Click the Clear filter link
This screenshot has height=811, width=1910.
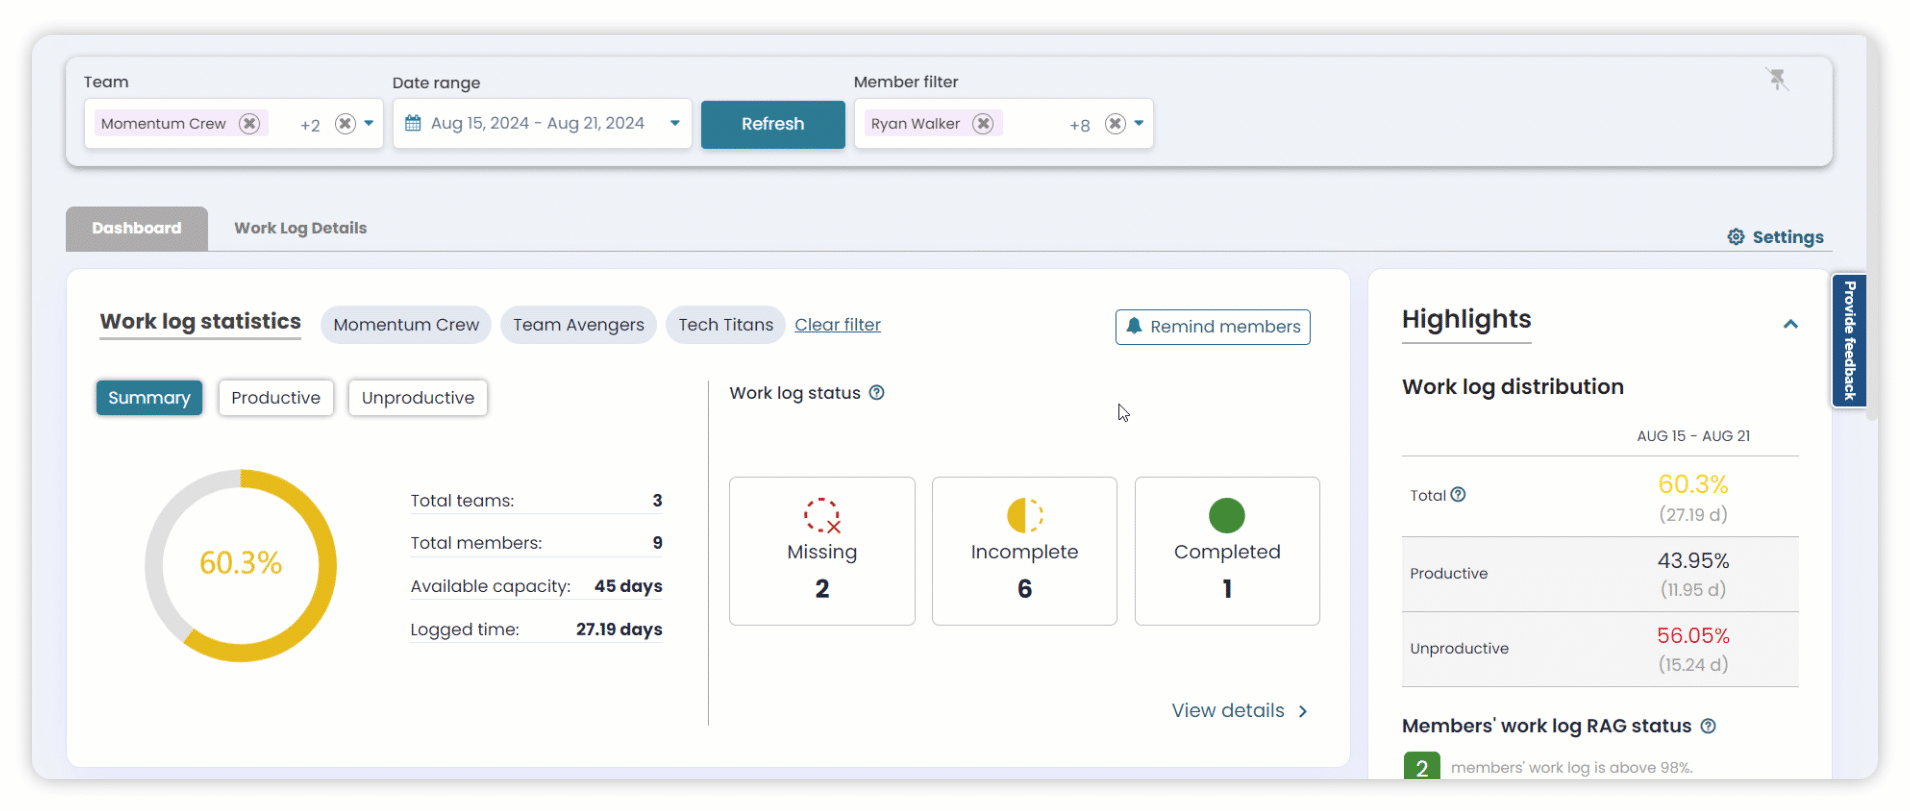click(837, 325)
